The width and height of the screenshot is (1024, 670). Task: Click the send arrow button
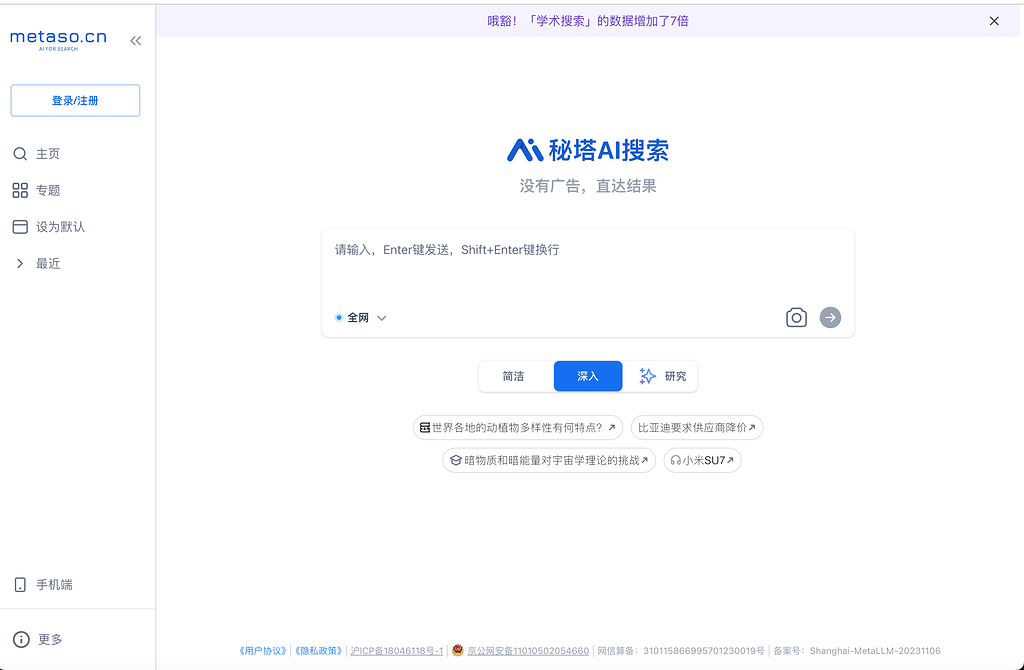pos(830,317)
